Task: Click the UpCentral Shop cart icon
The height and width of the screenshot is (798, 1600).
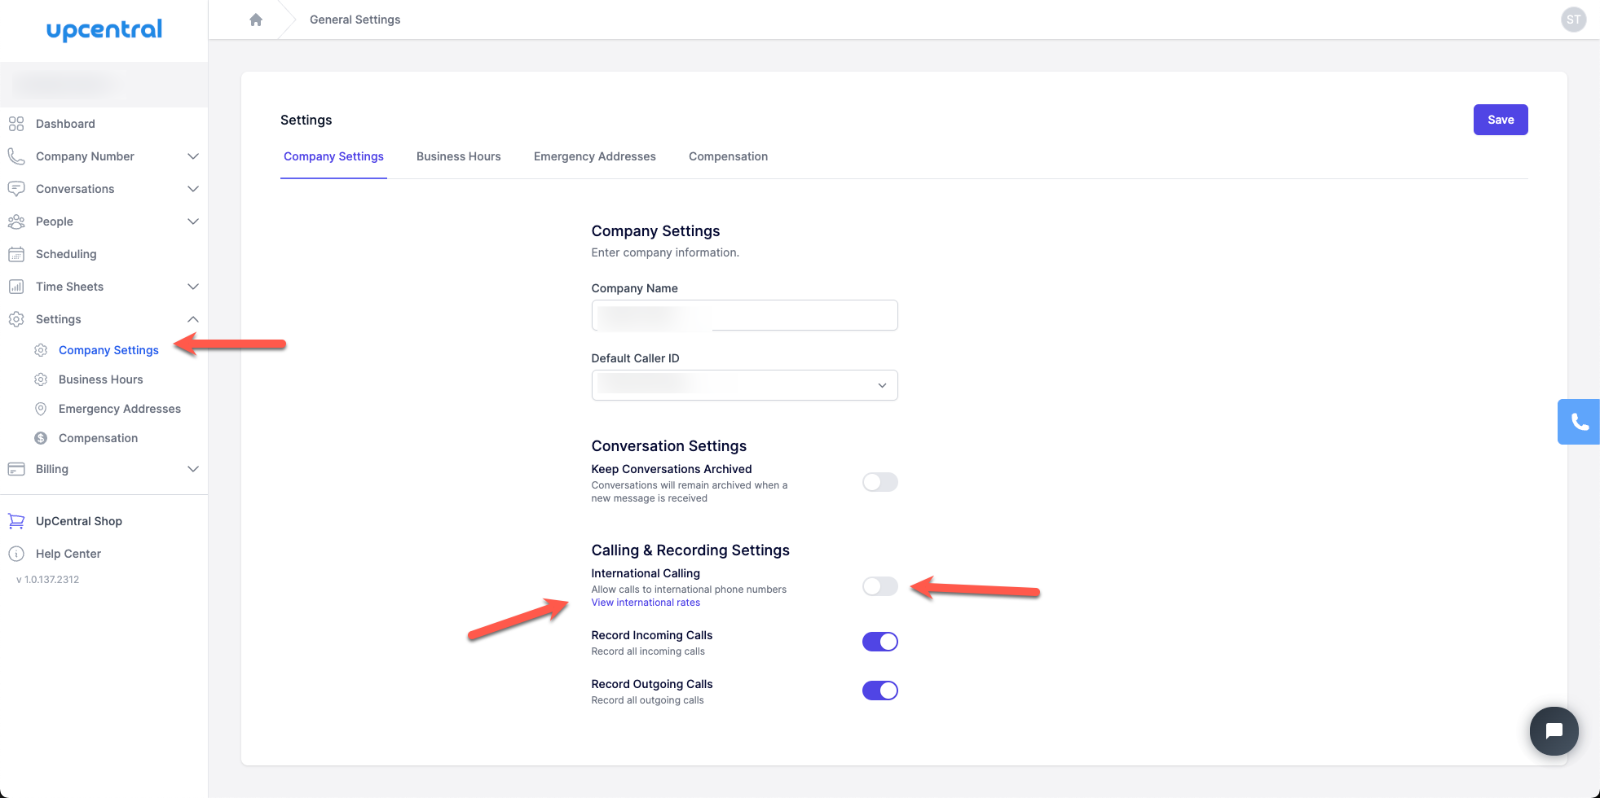Action: (x=16, y=521)
